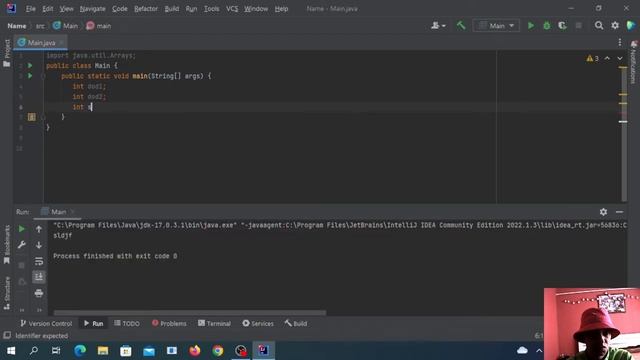This screenshot has width=640, height=360.
Task: Open the Bookmarks side panel
Action: 7,245
